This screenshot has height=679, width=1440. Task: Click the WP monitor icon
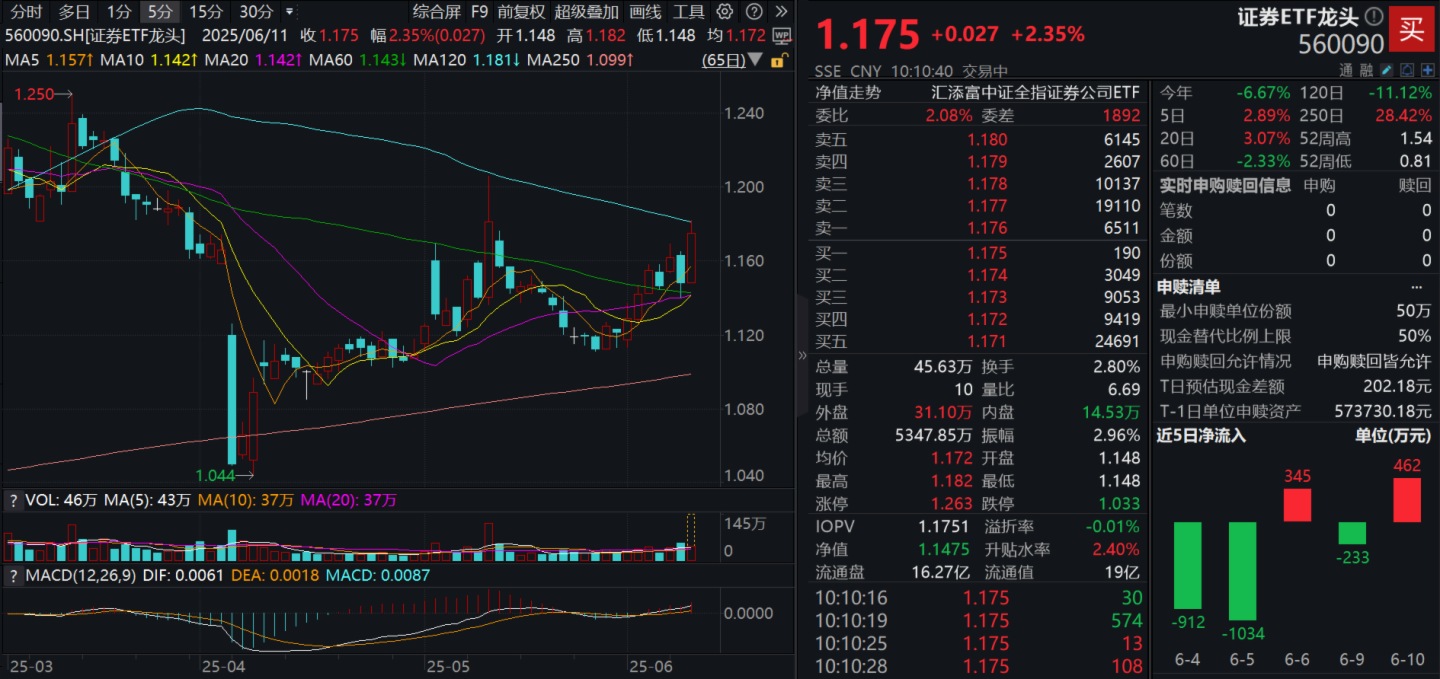pos(781,35)
